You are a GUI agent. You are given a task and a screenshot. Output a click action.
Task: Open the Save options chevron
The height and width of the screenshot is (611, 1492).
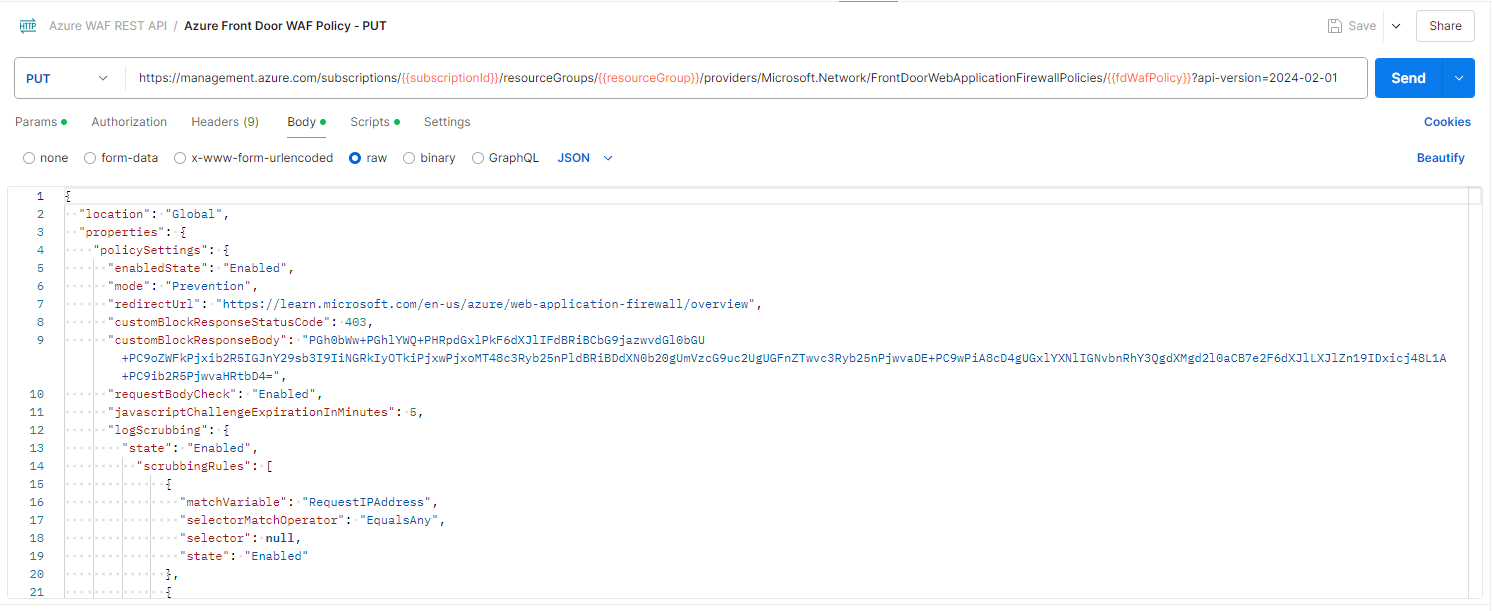click(1396, 26)
